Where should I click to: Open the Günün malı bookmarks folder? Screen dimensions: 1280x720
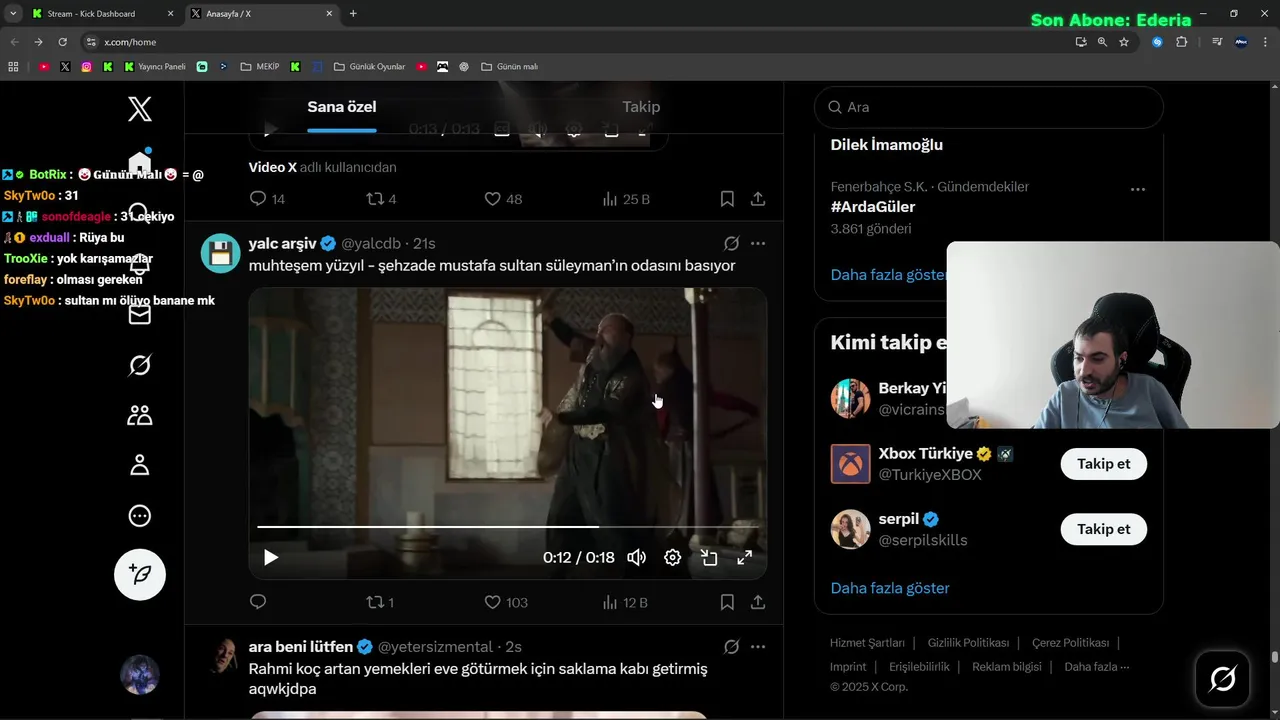point(509,67)
